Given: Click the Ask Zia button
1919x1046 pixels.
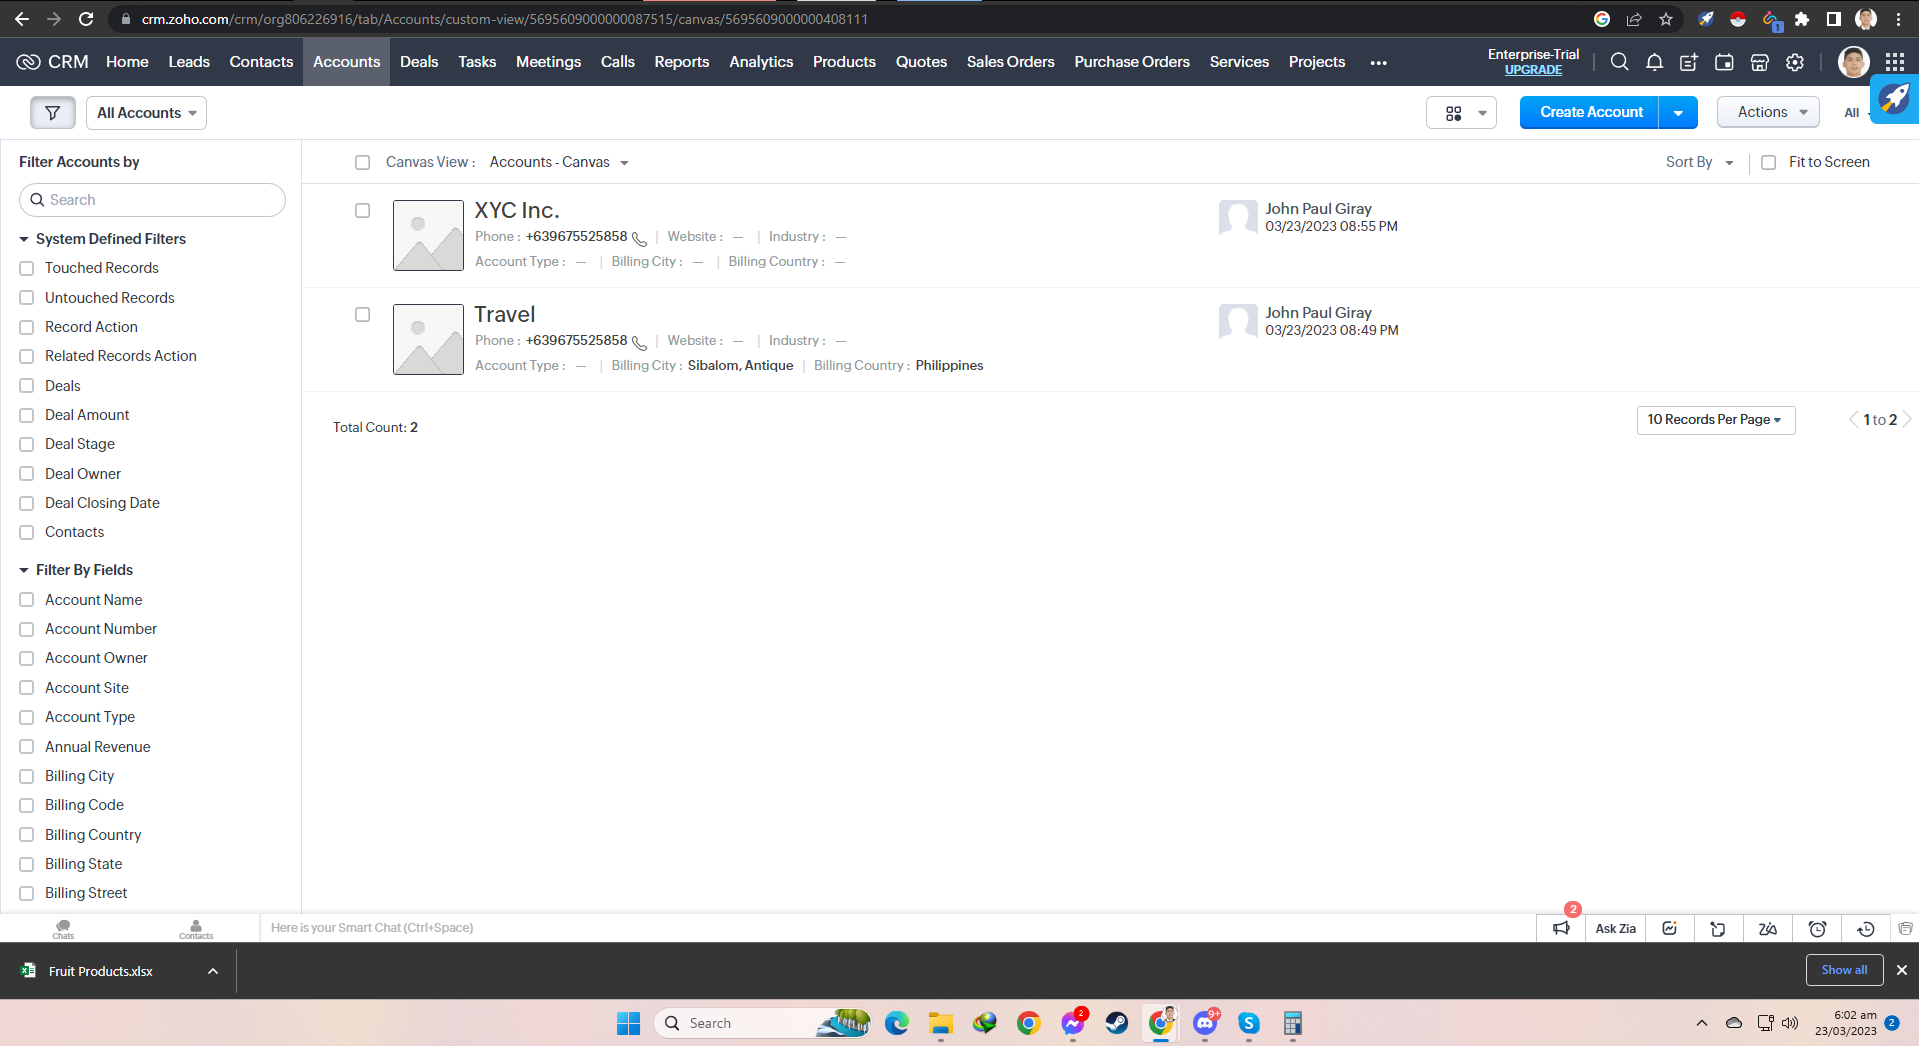Looking at the screenshot, I should (1615, 929).
